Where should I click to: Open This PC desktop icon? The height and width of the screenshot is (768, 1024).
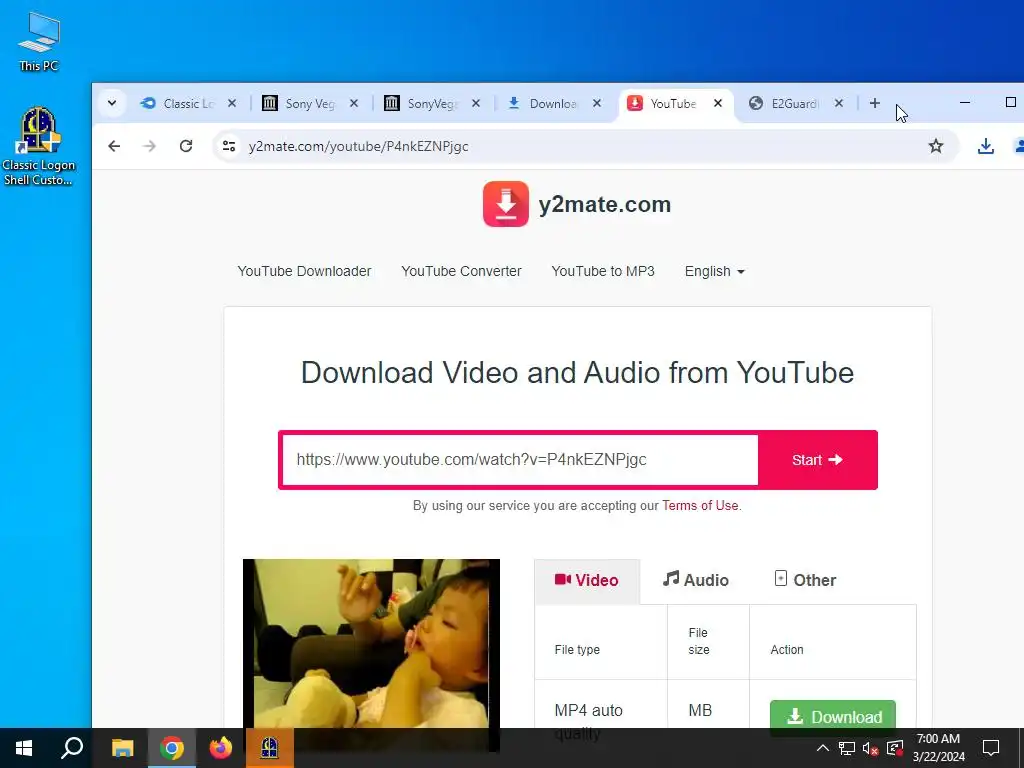tap(39, 42)
